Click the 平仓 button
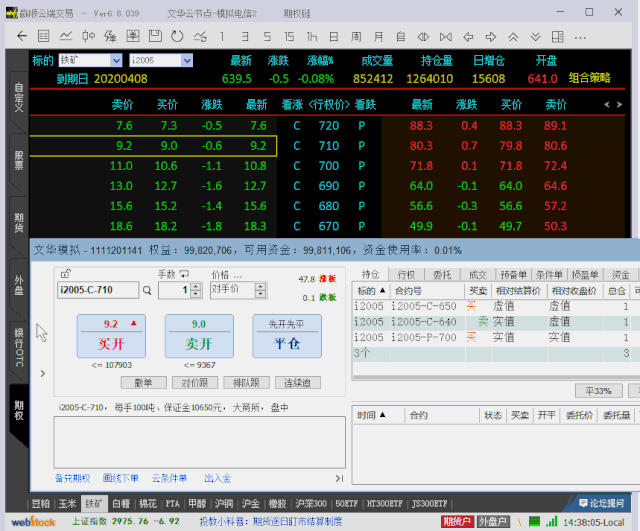Viewport: 640px width, 531px height. 287,336
